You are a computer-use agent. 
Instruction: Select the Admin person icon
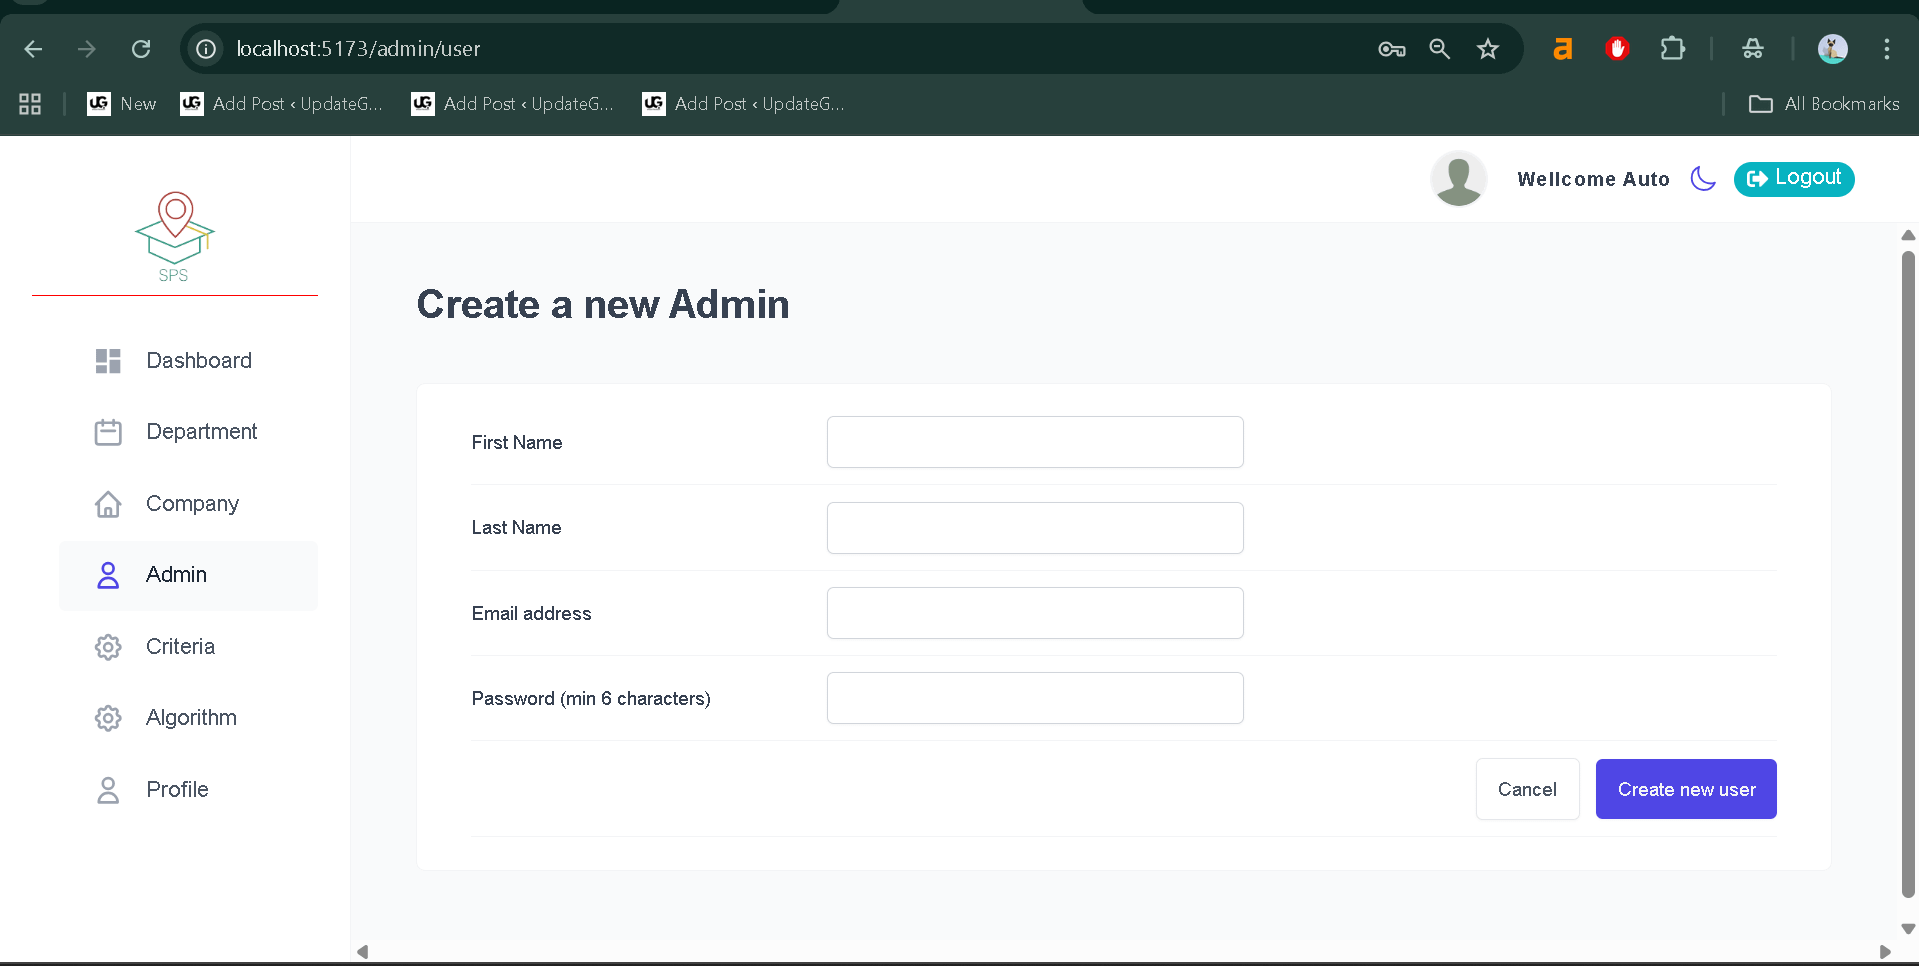pyautogui.click(x=108, y=575)
